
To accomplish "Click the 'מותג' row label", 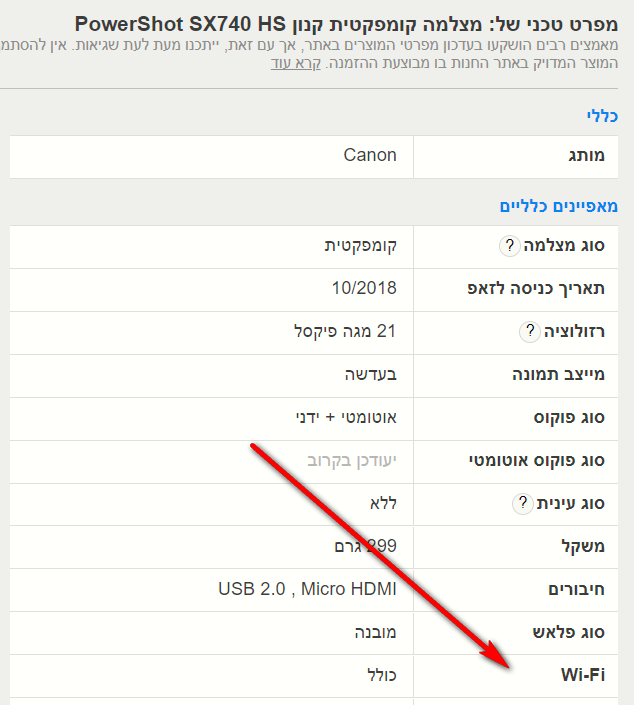I will pos(587,156).
